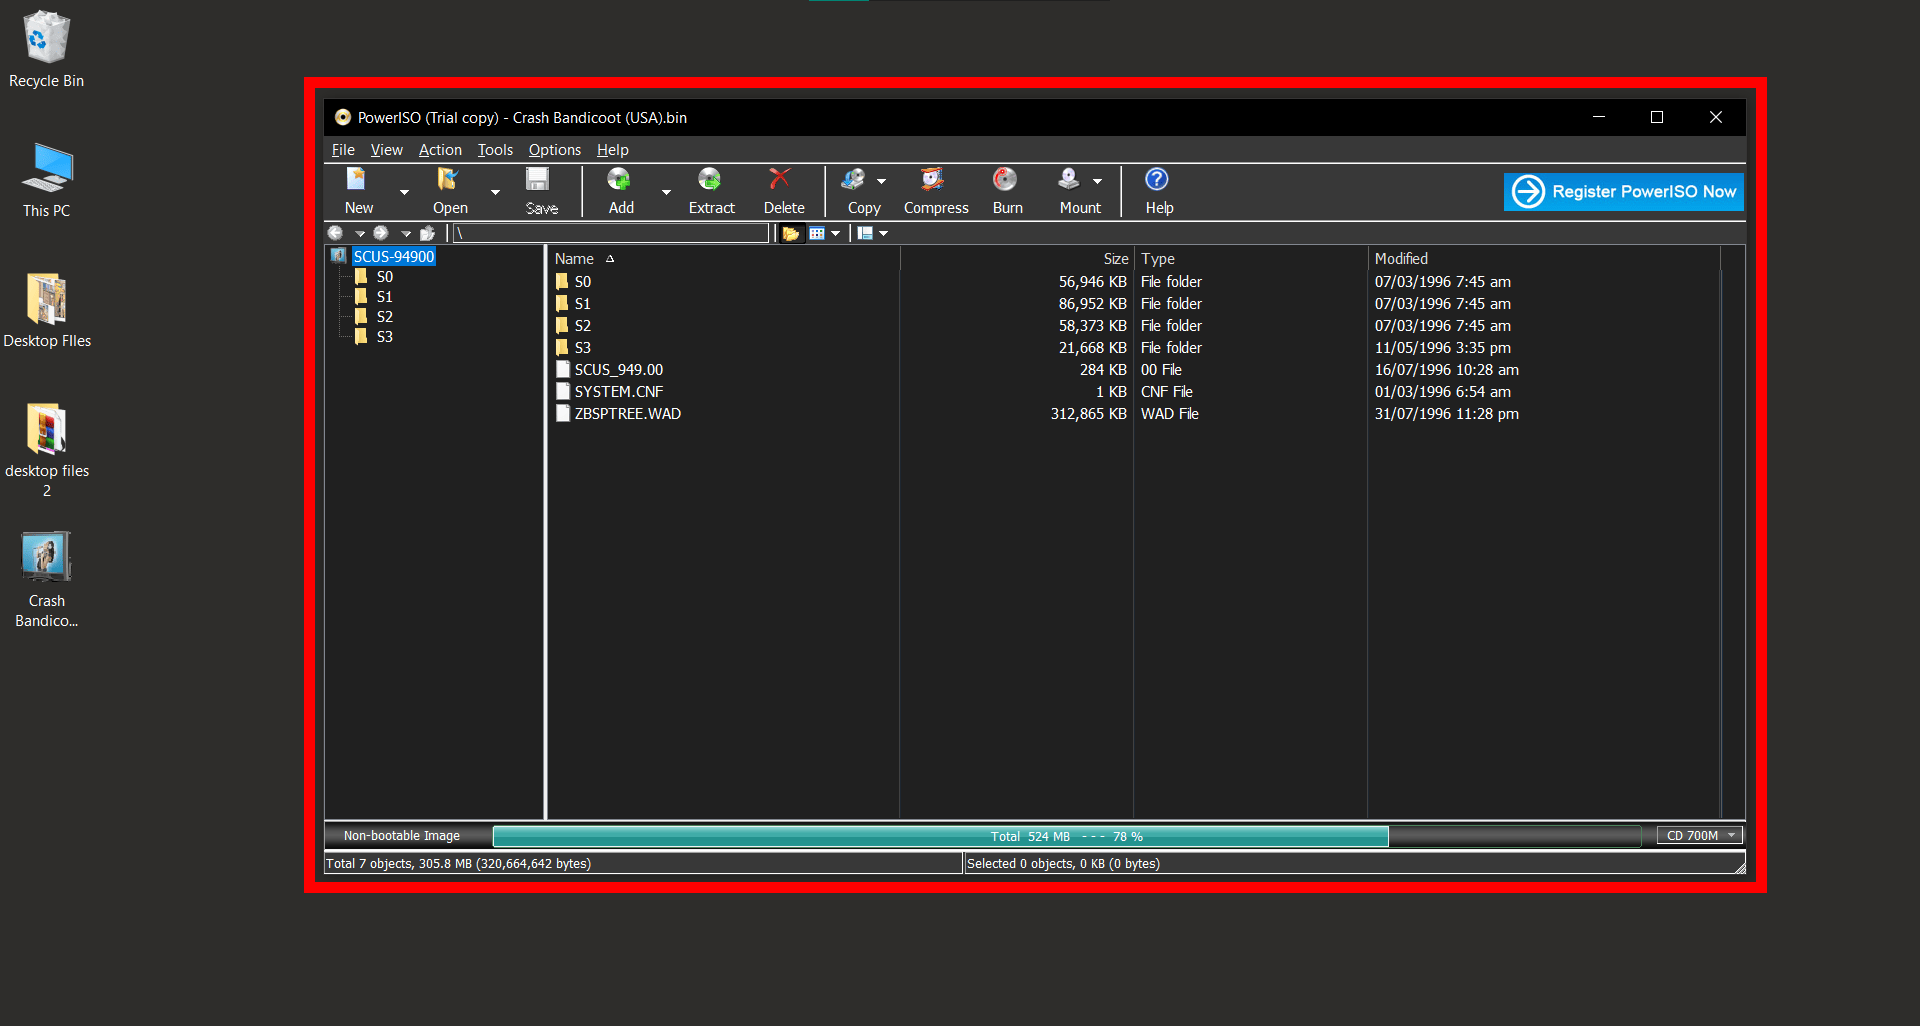Select the ZBSPTREE.WAD file in the list

[627, 413]
